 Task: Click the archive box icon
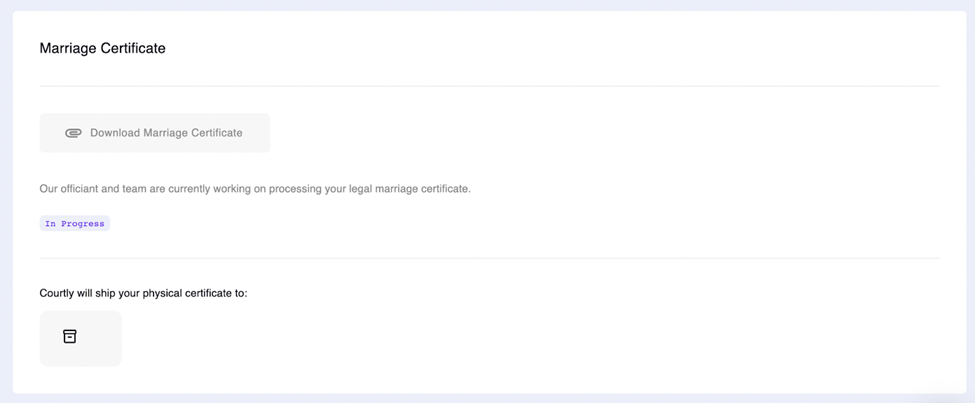pos(70,336)
